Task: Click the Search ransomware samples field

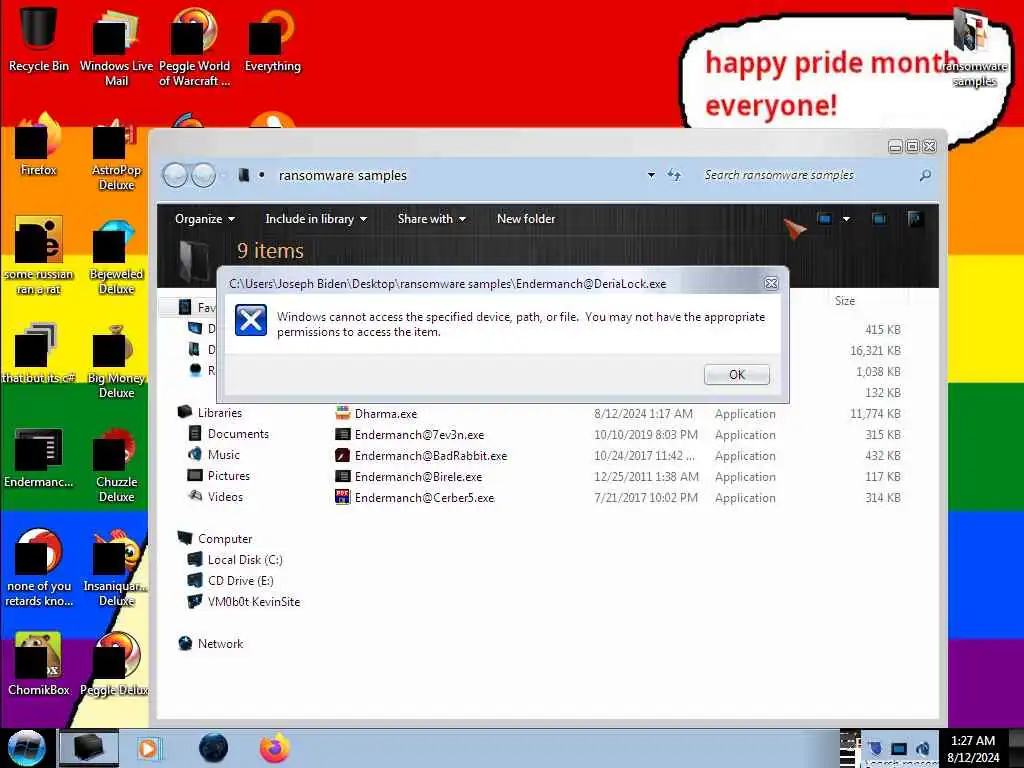Action: 810,175
